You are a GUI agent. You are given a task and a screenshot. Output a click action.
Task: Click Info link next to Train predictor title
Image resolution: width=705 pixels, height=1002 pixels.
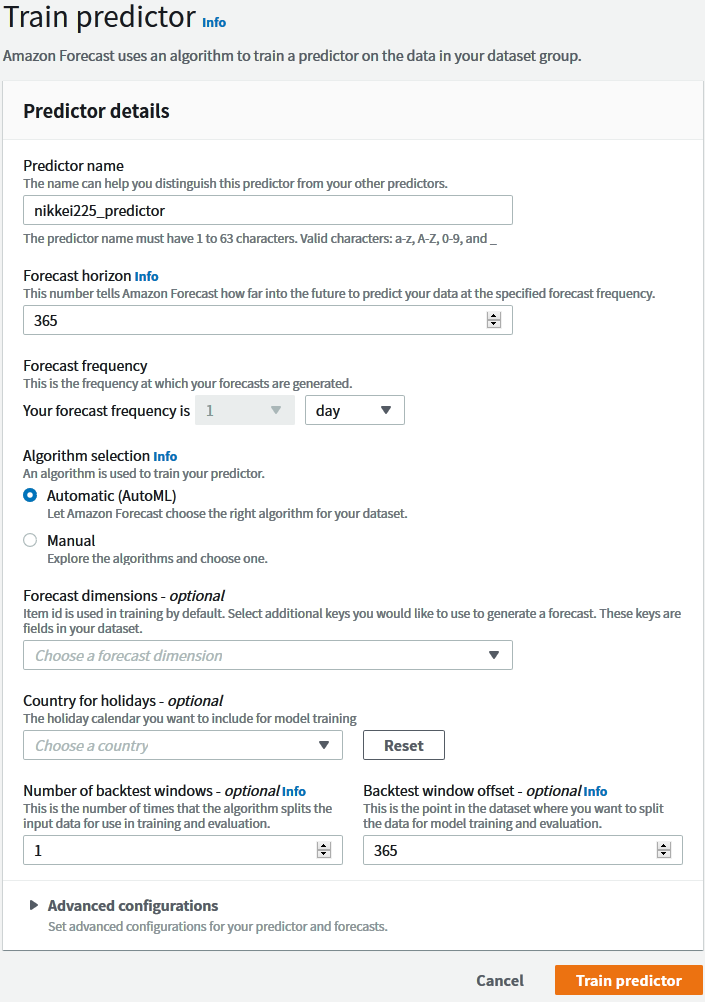pyautogui.click(x=214, y=21)
